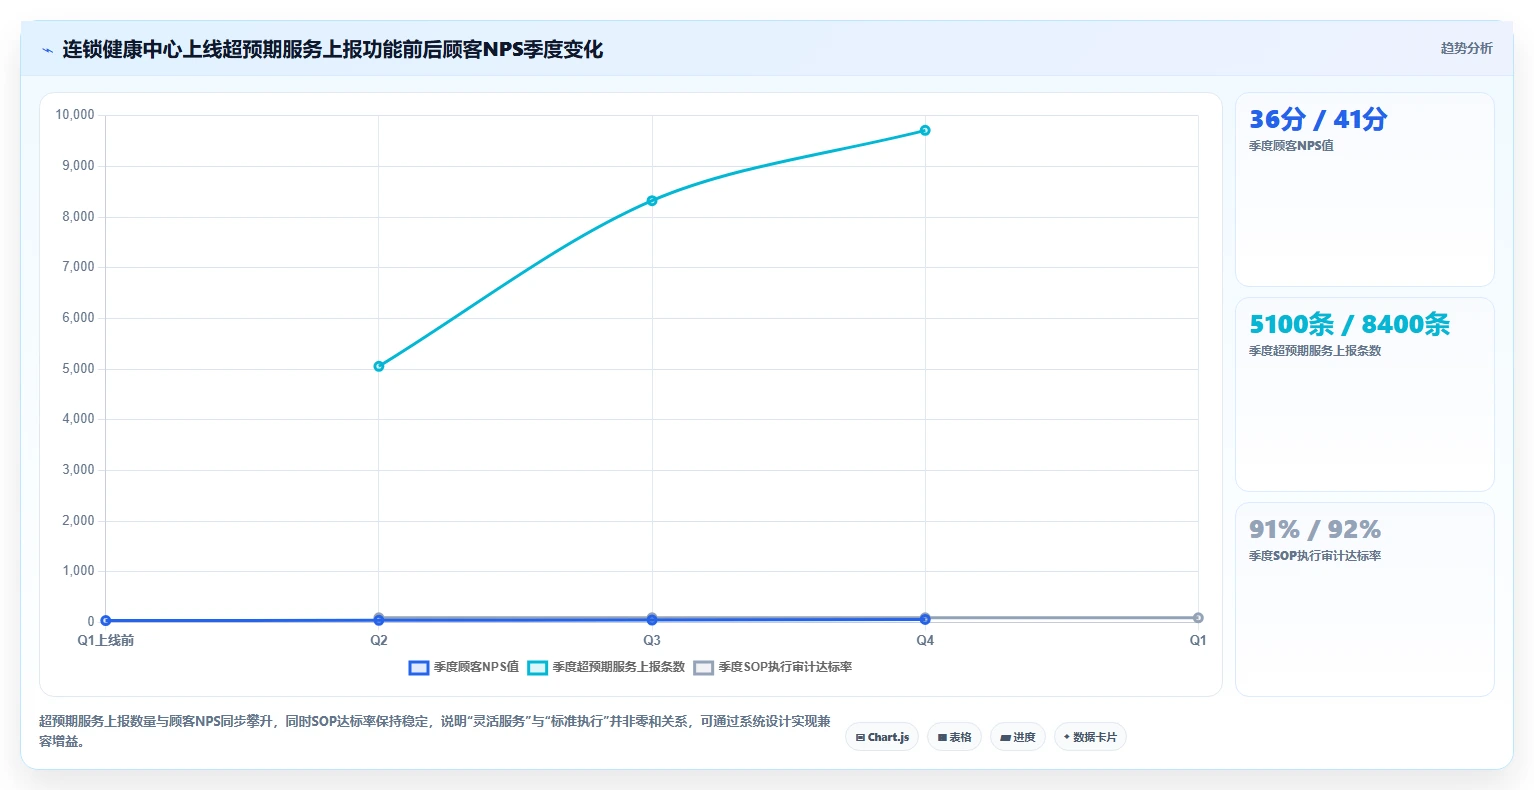Click the Q3 x-axis label
1534x790 pixels.
[x=652, y=640]
